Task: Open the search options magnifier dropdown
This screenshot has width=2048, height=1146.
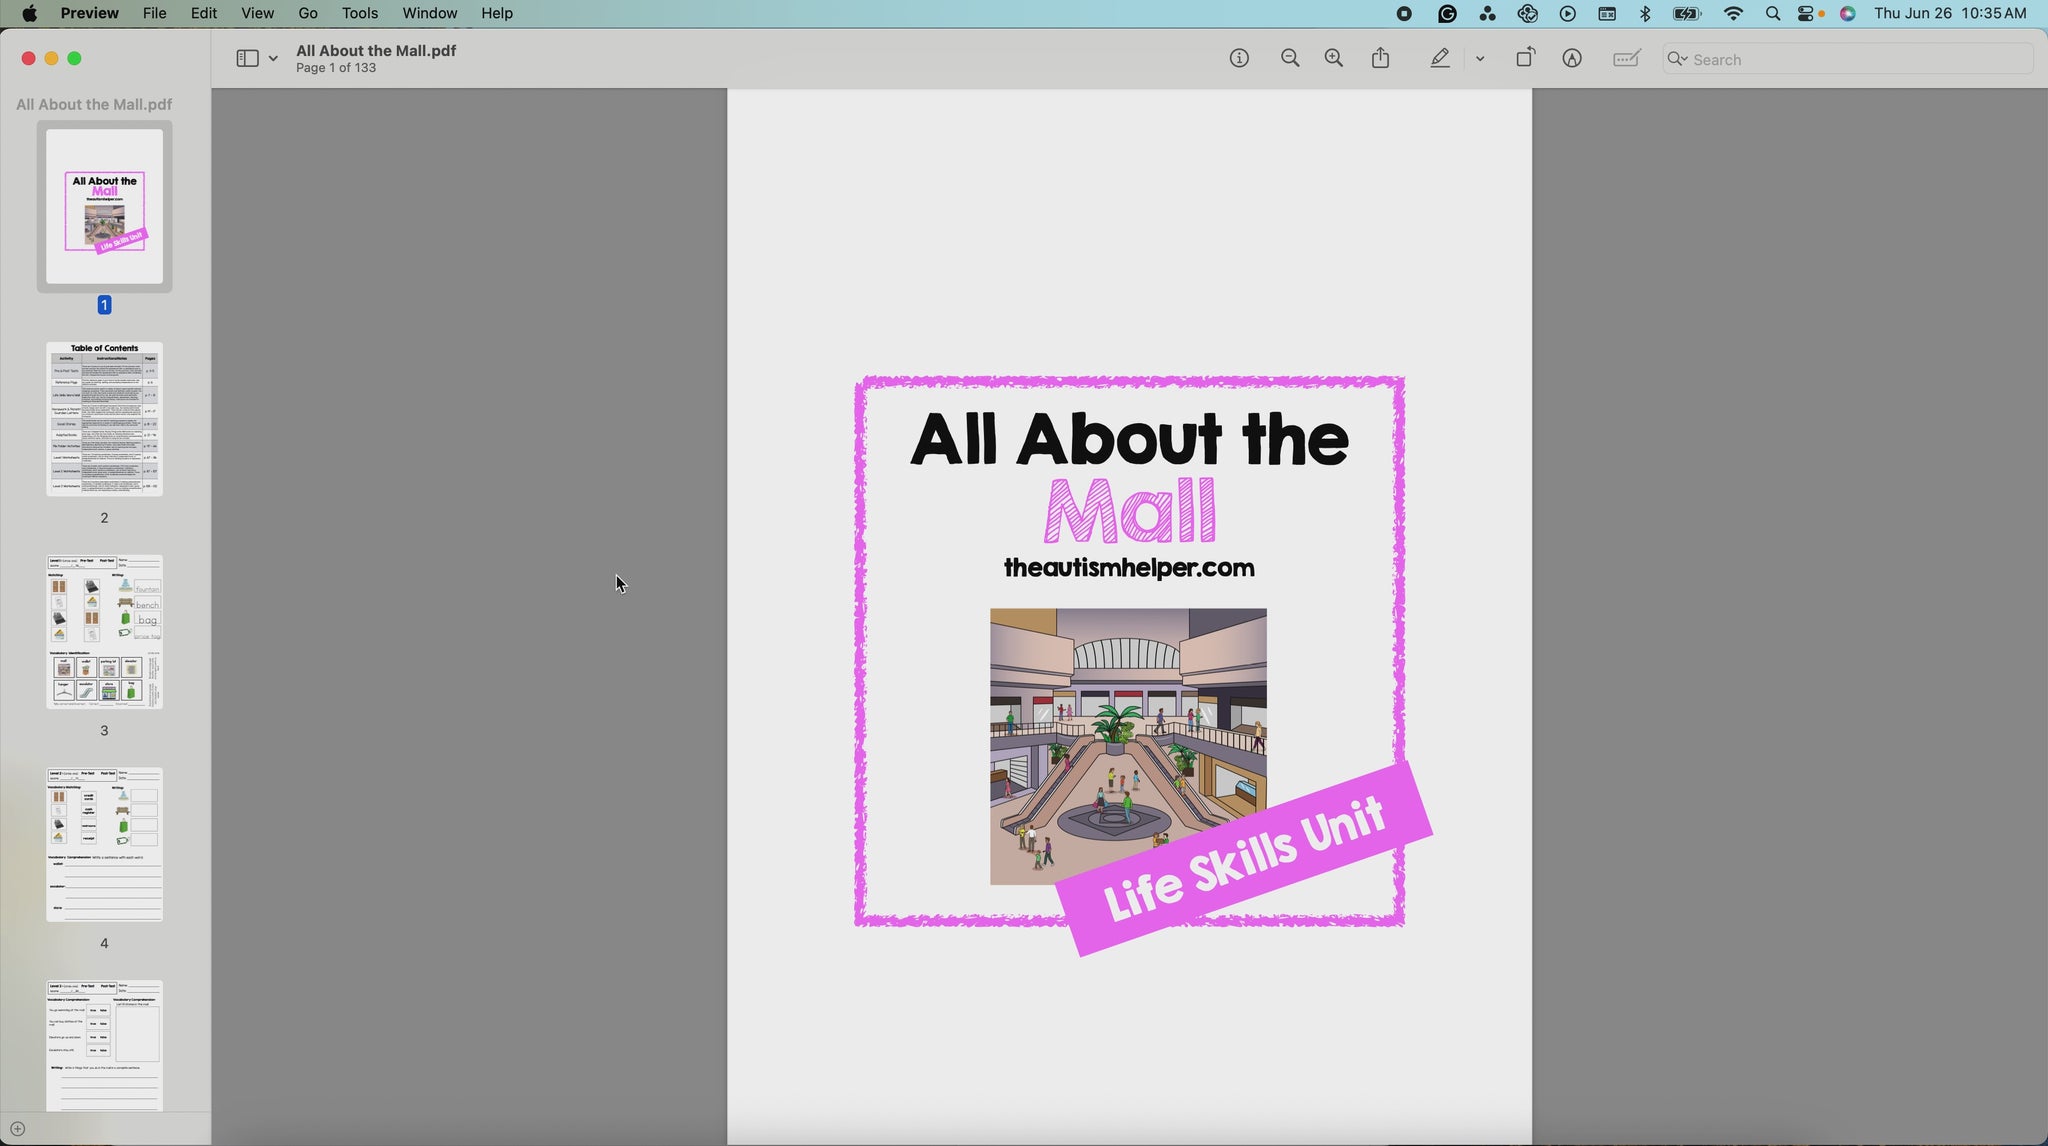Action: 1678,60
